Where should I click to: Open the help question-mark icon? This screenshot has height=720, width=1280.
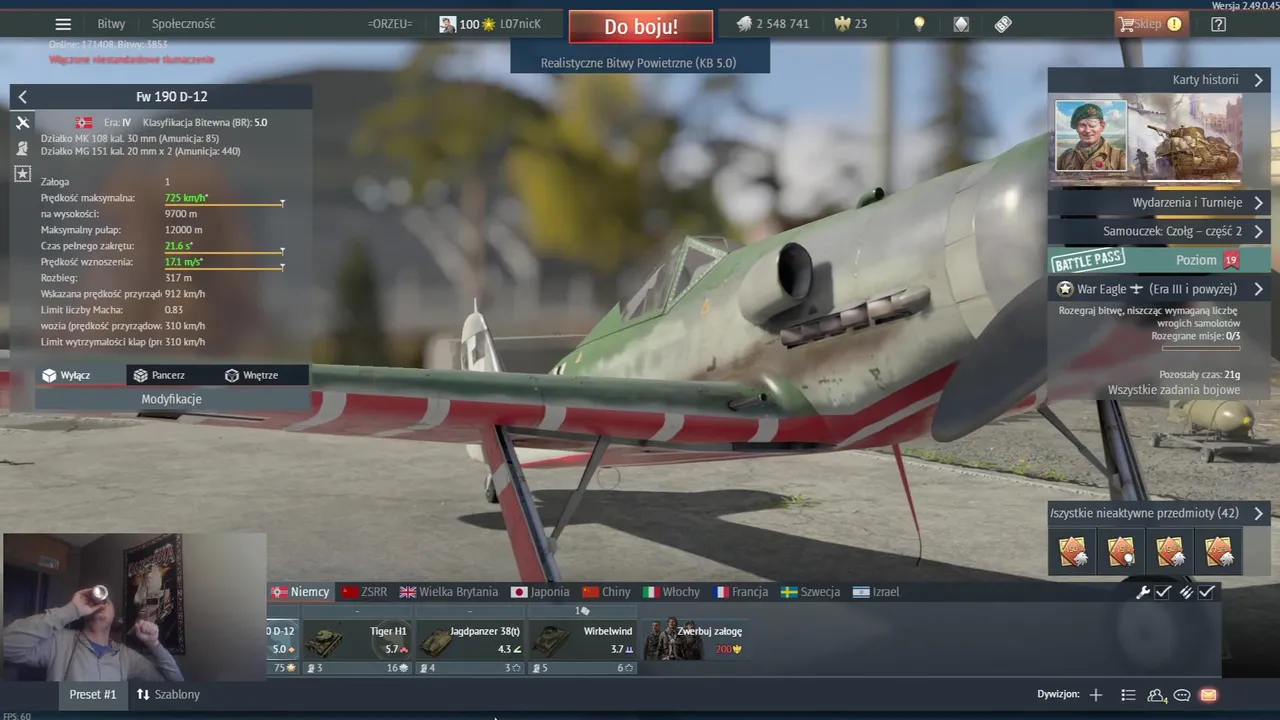pyautogui.click(x=1218, y=24)
